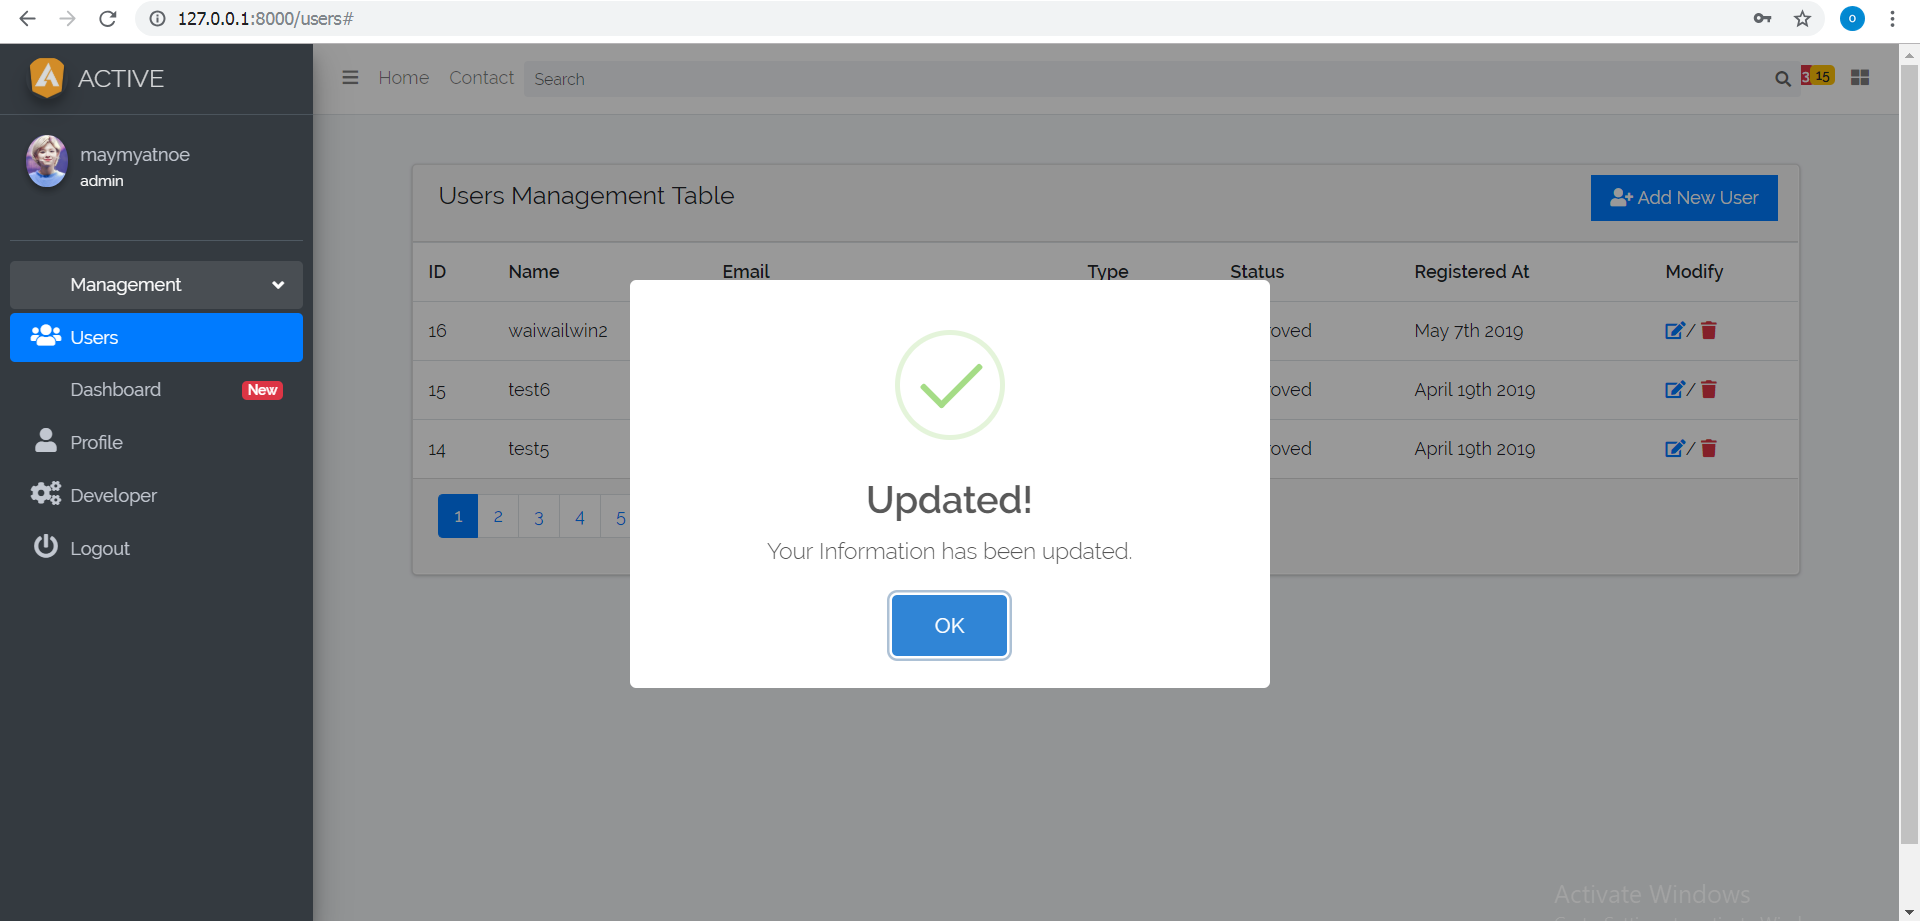This screenshot has width=1920, height=921.
Task: Go to pagination page 4
Action: pos(580,517)
